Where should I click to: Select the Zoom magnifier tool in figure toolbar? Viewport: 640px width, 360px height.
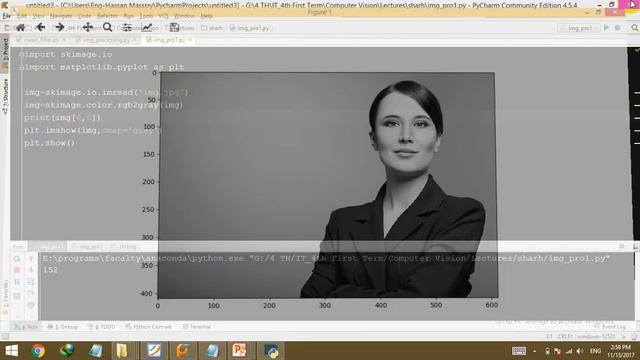[x=107, y=27]
